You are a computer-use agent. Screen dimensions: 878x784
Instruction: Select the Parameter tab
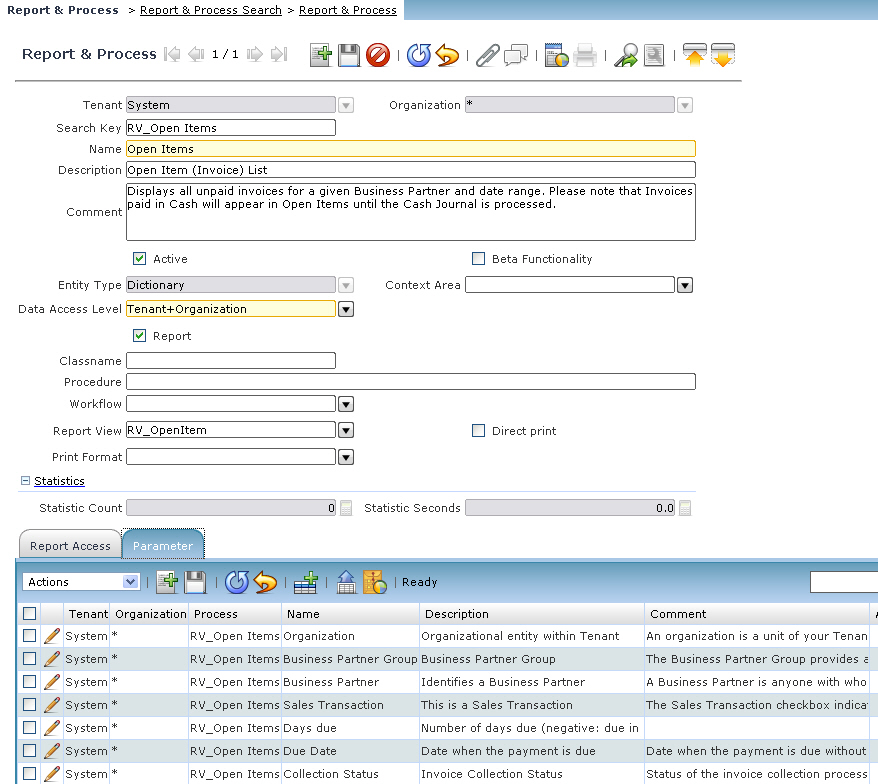(163, 546)
